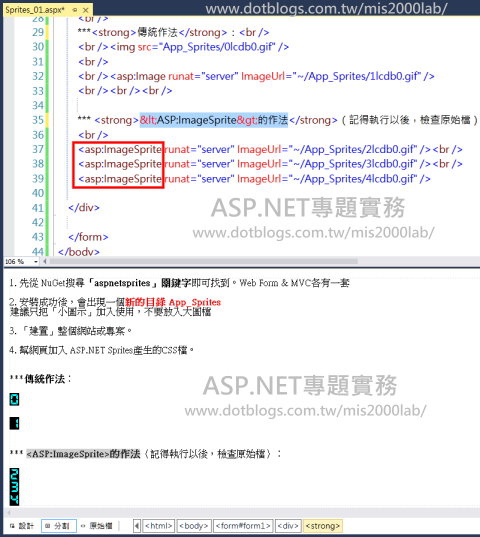Screen dimensions: 480x537
Task: Click bold aspnetsprites keyword in design pane
Action: pos(122,283)
